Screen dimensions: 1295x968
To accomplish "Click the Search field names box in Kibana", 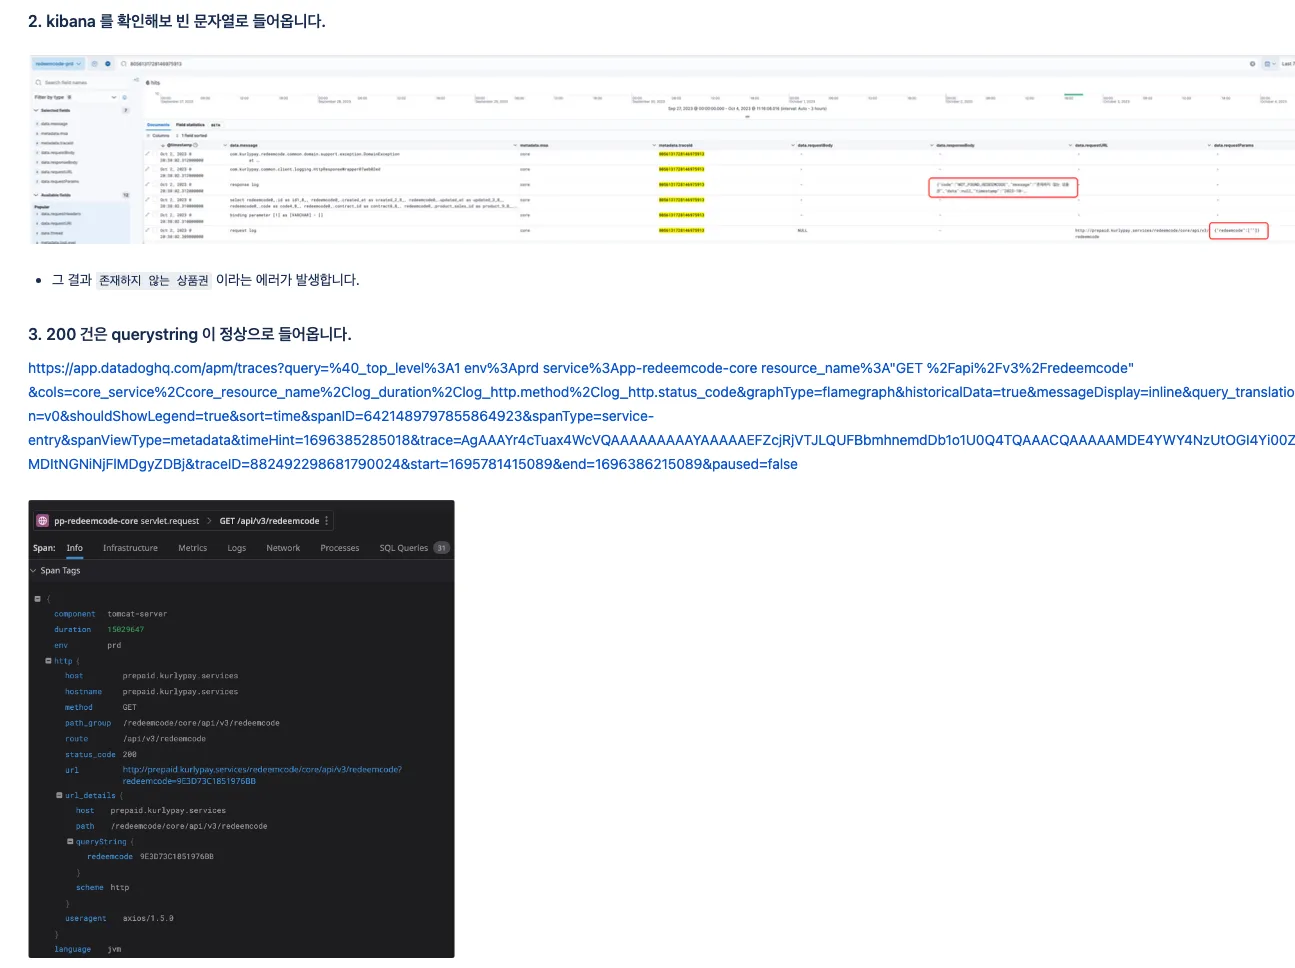I will coord(80,83).
